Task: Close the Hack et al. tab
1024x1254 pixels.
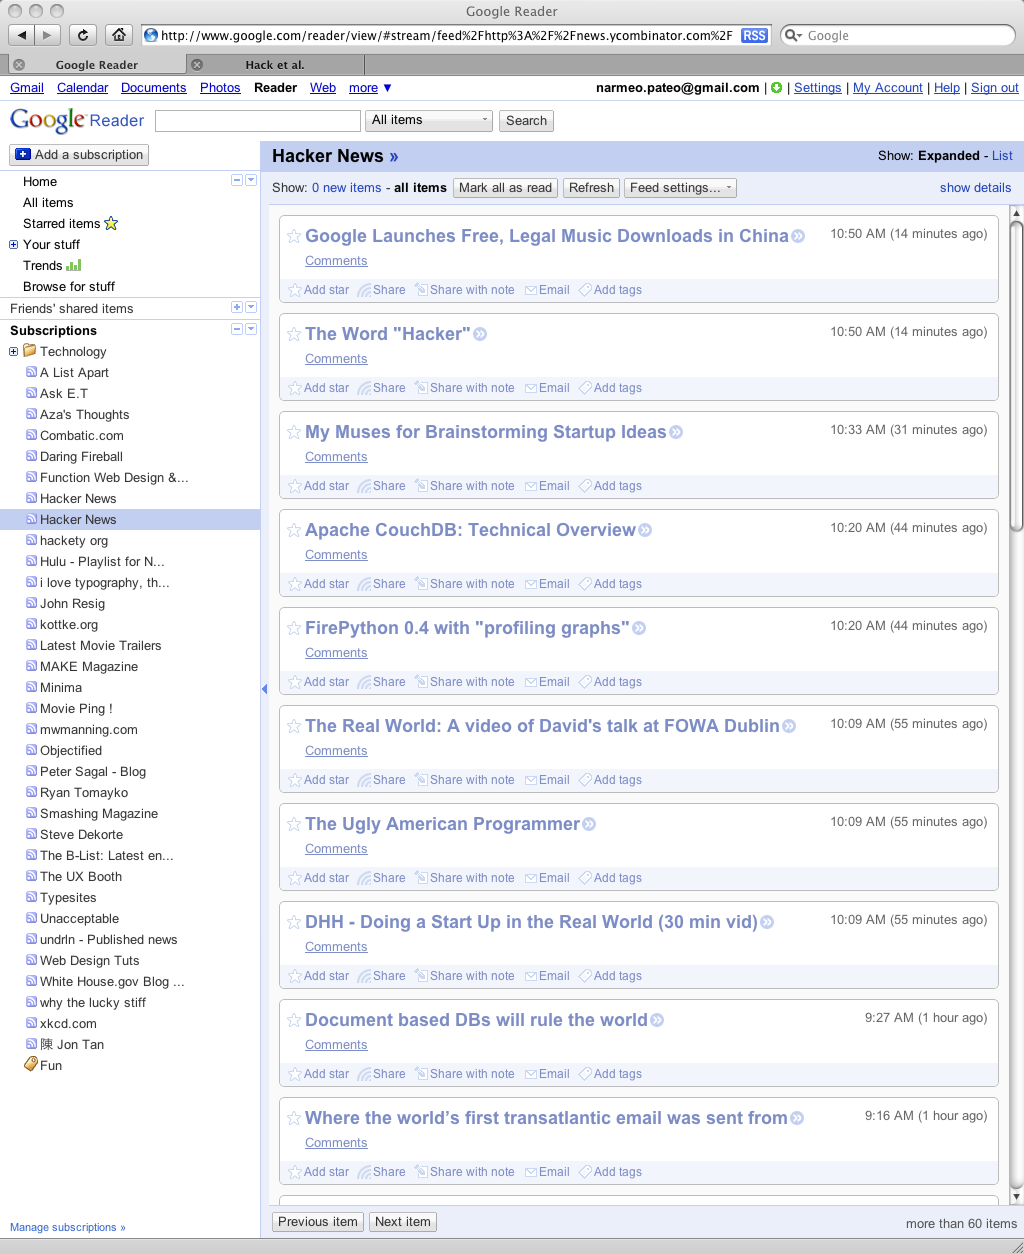Action: [197, 65]
